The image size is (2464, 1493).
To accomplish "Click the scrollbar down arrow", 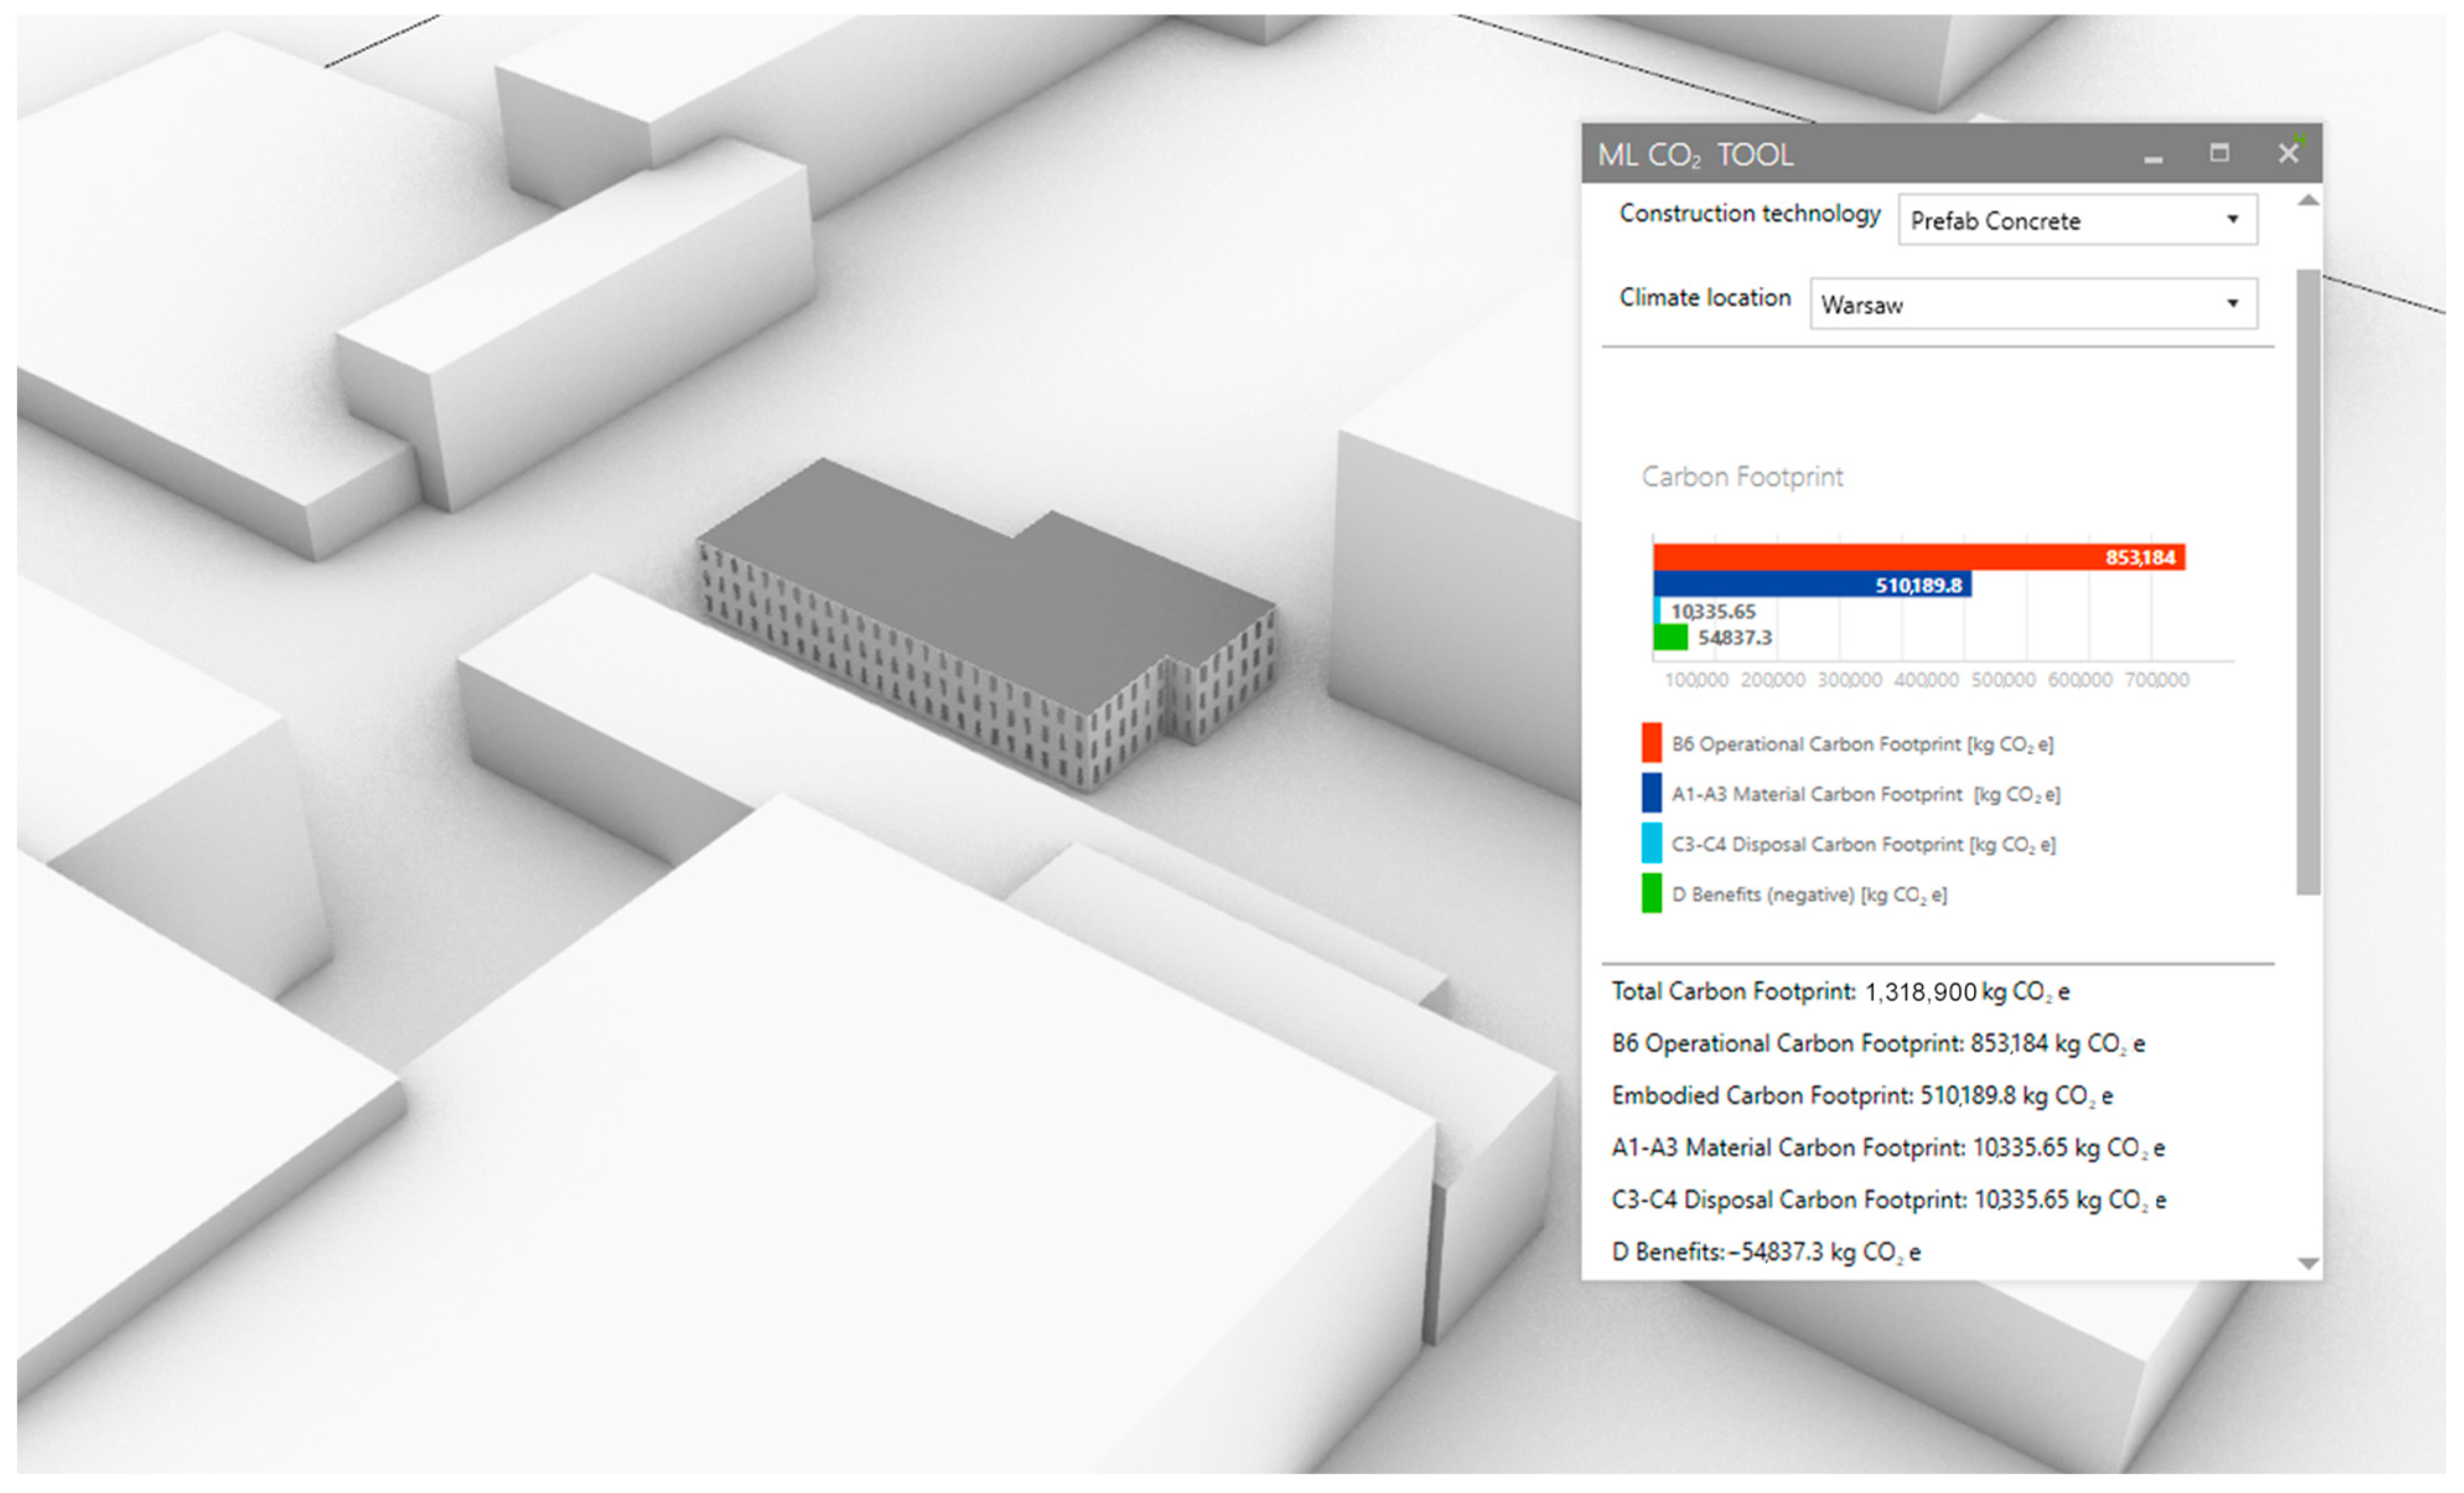I will point(2308,1264).
